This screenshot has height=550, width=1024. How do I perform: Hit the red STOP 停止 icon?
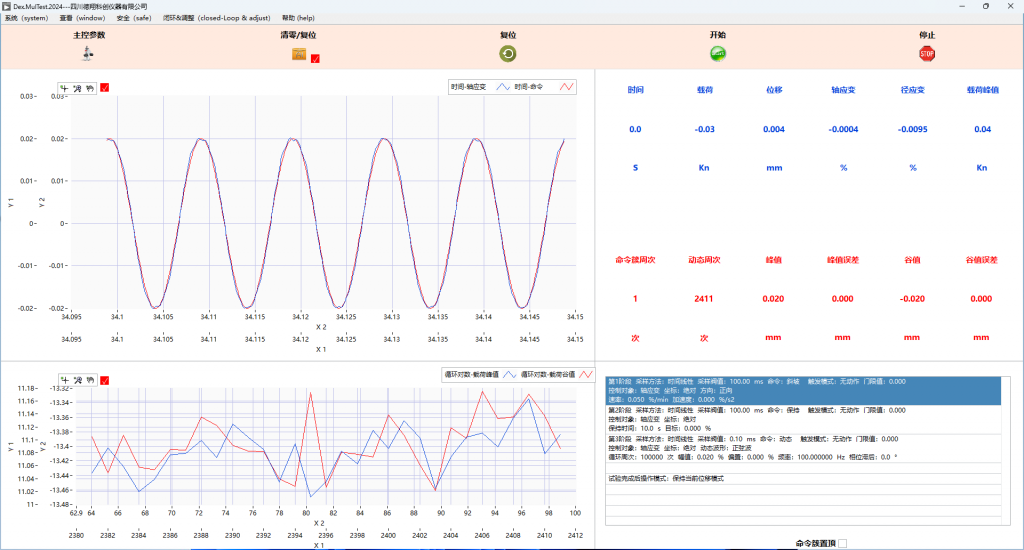tap(926, 54)
